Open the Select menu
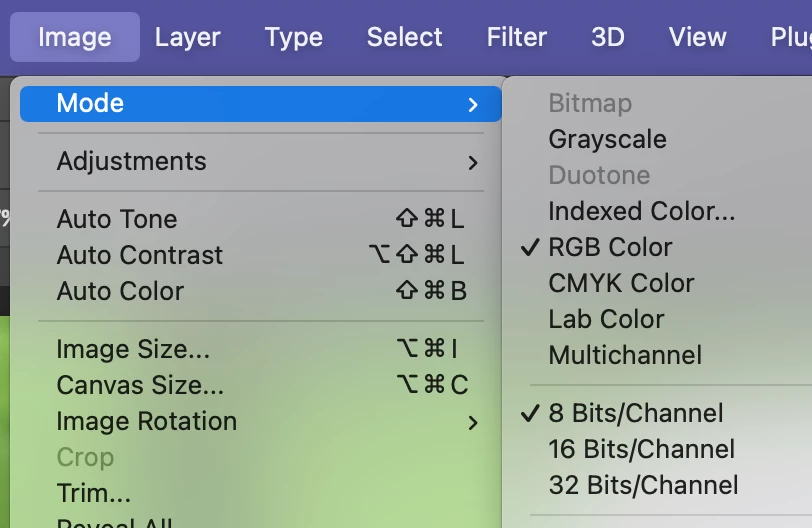The width and height of the screenshot is (812, 528). coord(404,38)
